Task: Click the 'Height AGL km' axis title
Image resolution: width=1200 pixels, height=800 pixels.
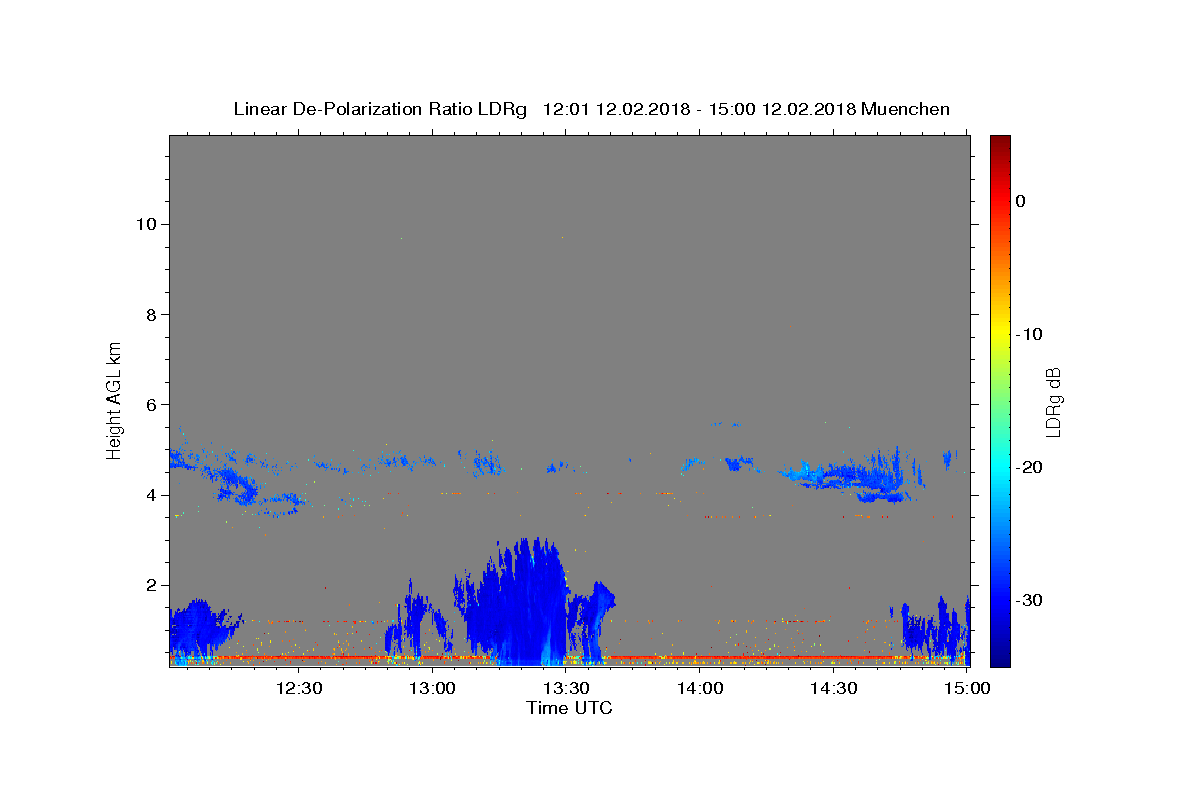Action: coord(115,400)
